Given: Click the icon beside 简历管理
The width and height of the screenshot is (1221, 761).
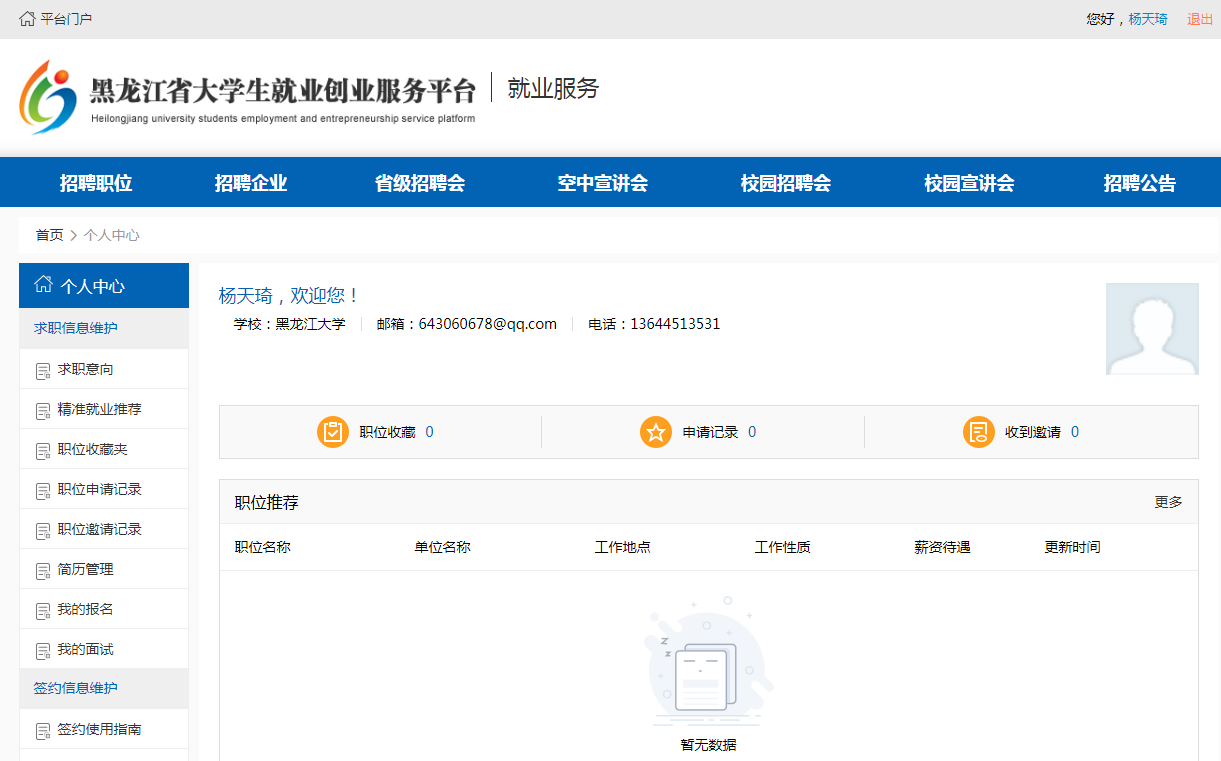Looking at the screenshot, I should point(41,568).
